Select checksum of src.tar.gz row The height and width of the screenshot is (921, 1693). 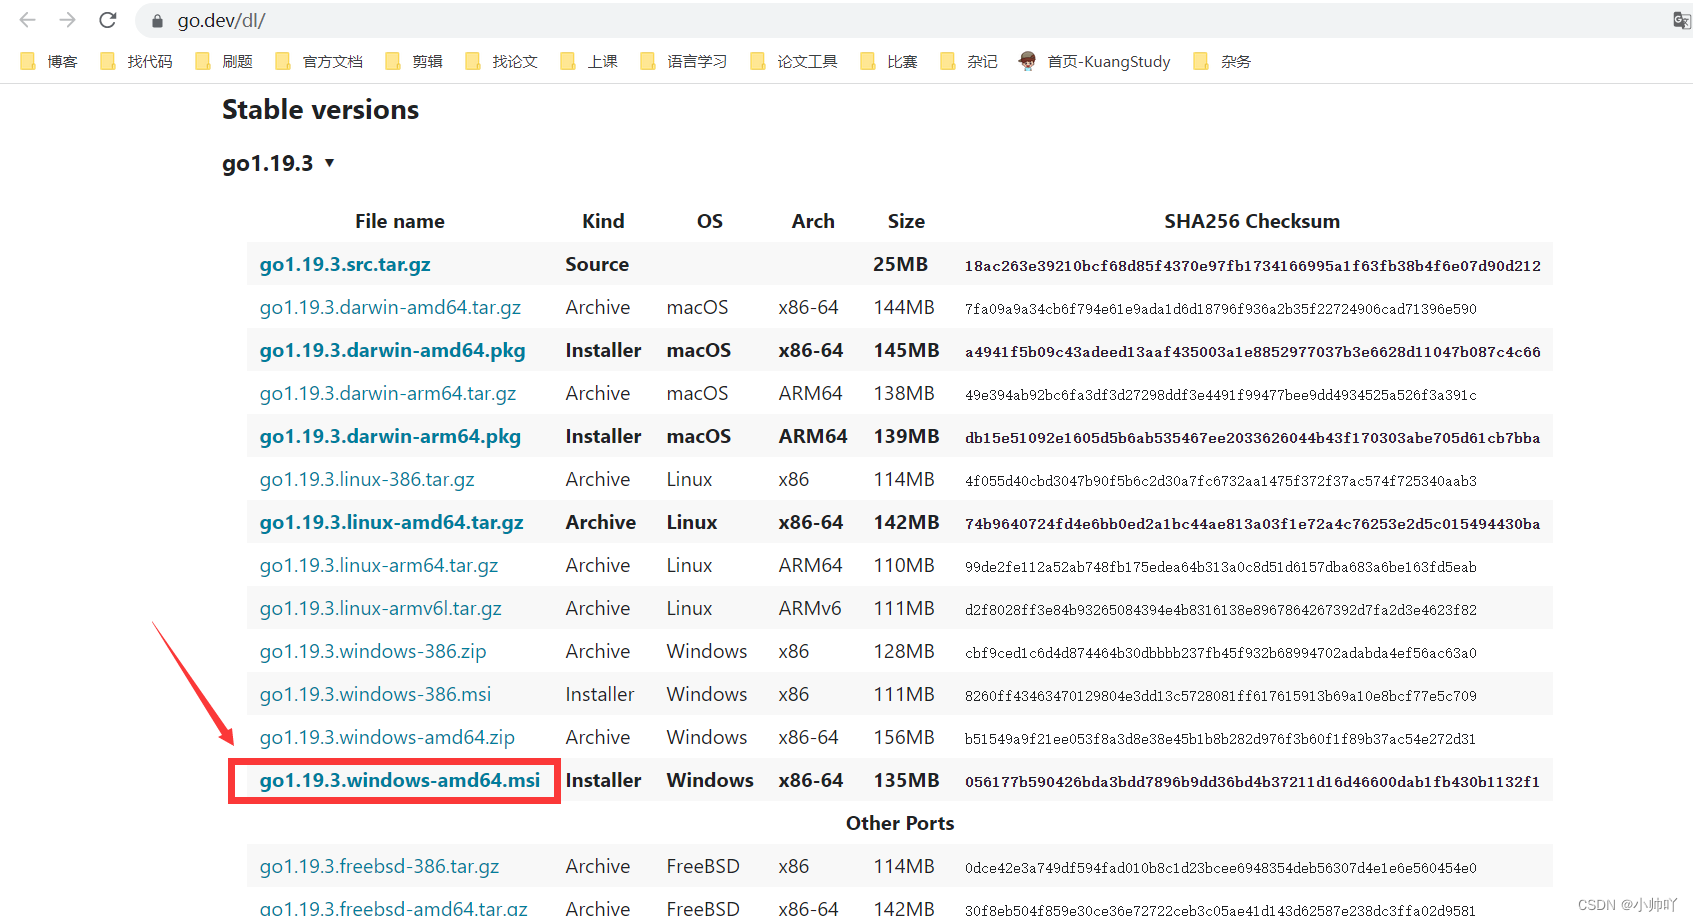pyautogui.click(x=1252, y=266)
